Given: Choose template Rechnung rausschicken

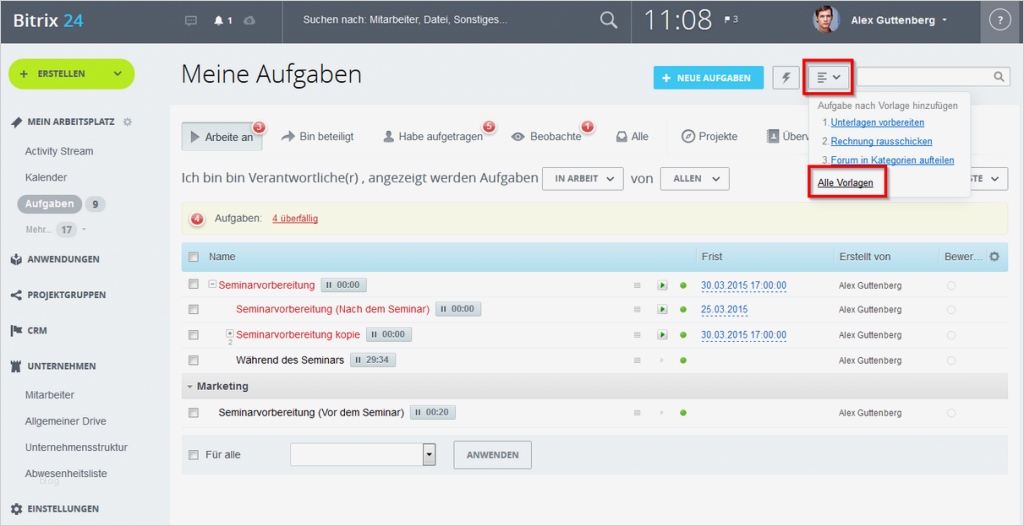Looking at the screenshot, I should click(x=881, y=141).
